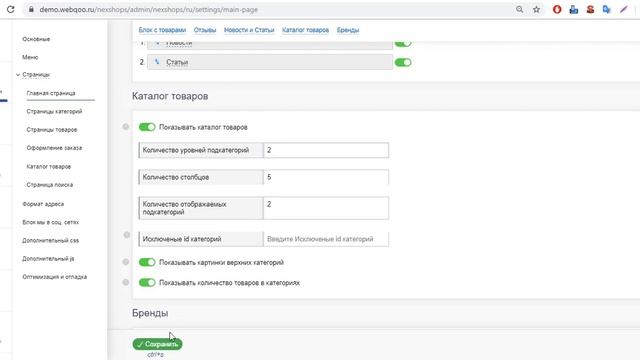Open the blue extension icon after Opera

coord(573,9)
